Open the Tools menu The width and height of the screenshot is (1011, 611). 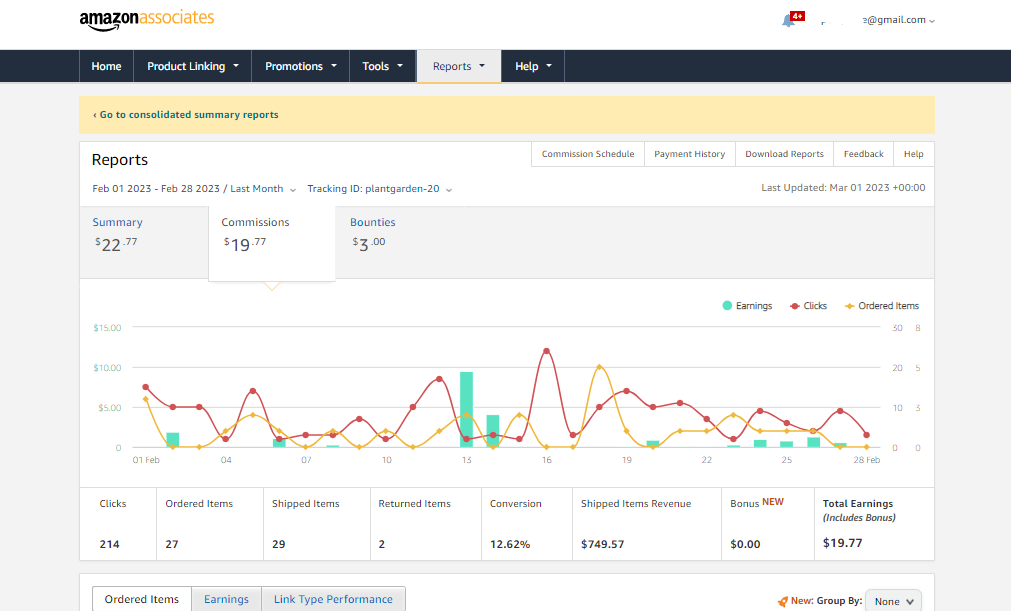(382, 66)
